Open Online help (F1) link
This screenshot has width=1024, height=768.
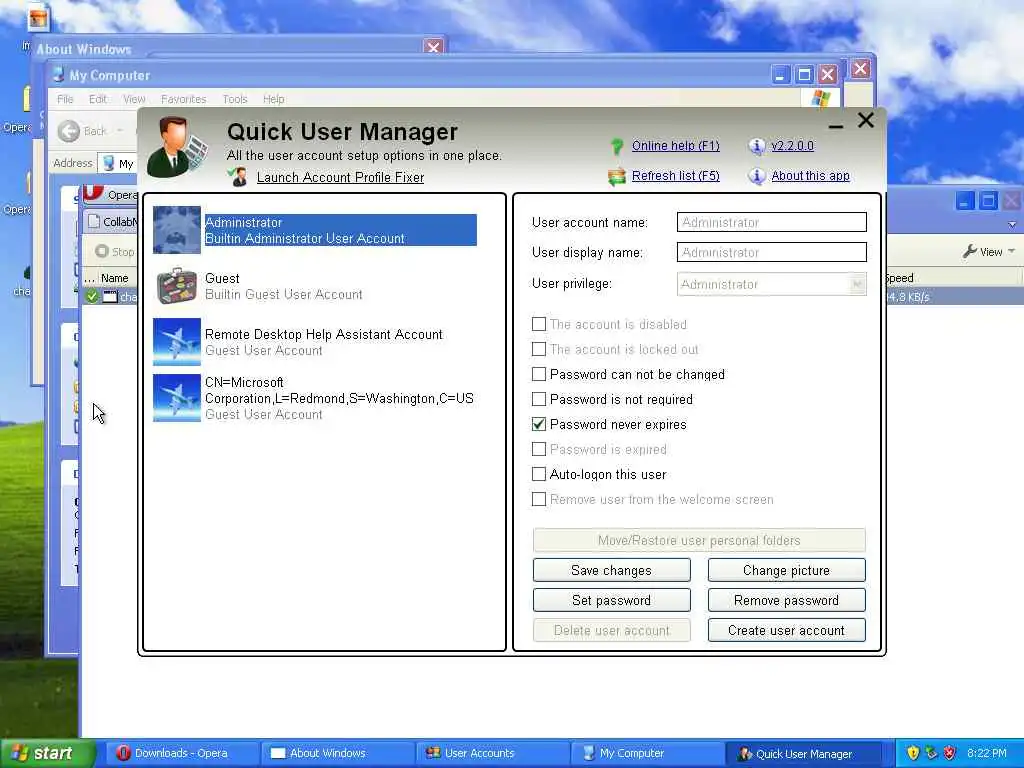coord(676,146)
